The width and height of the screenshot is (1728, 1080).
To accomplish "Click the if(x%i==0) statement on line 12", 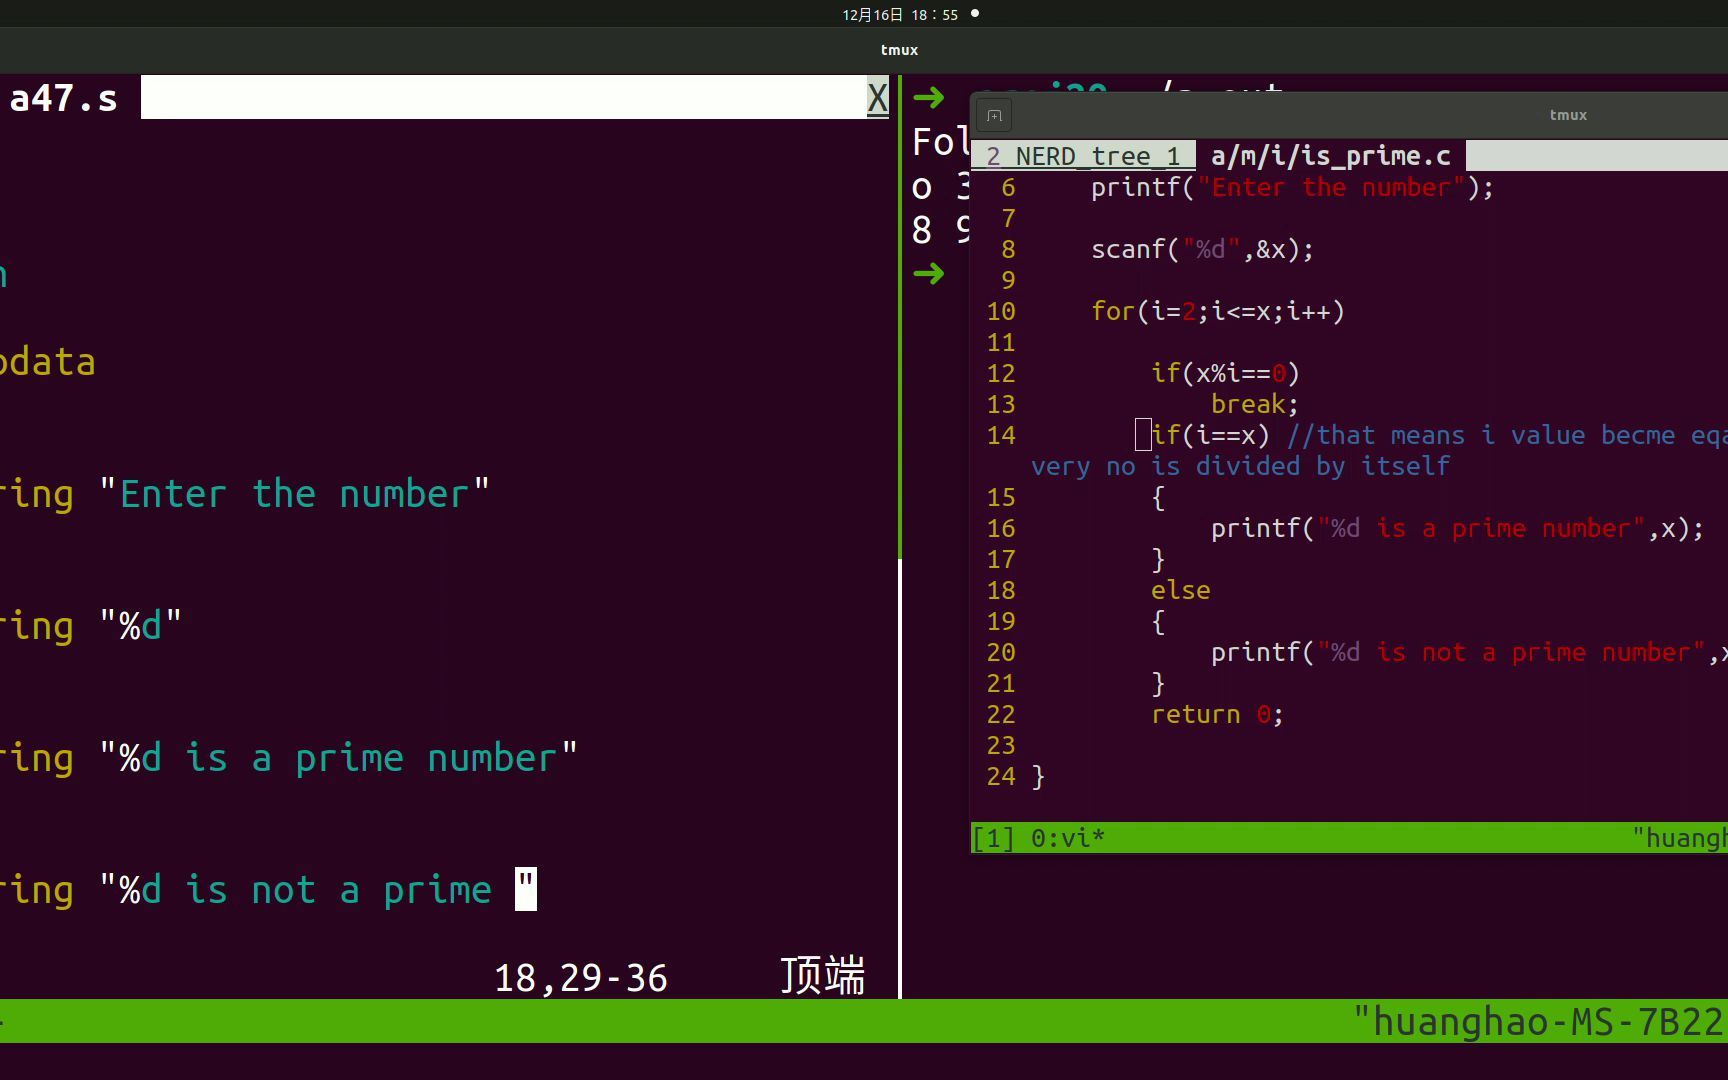I will click(1225, 373).
